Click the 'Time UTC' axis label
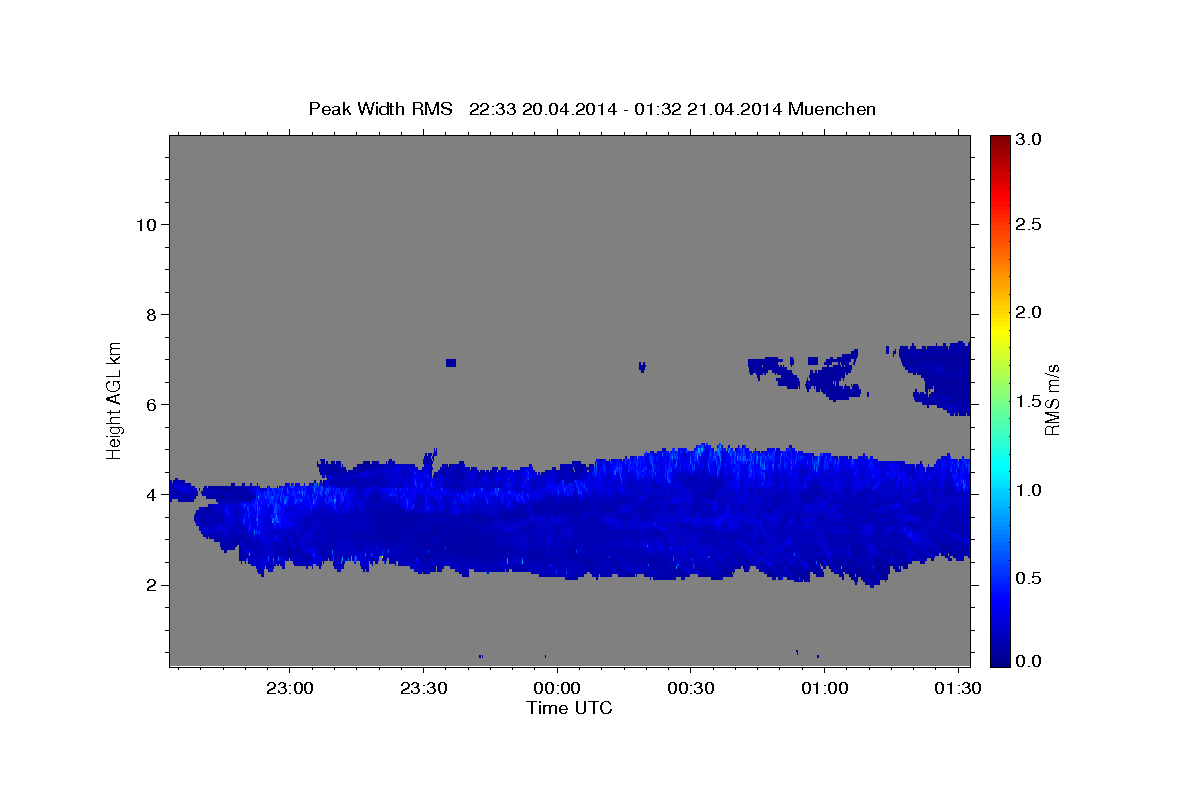The width and height of the screenshot is (1200, 800). click(569, 708)
